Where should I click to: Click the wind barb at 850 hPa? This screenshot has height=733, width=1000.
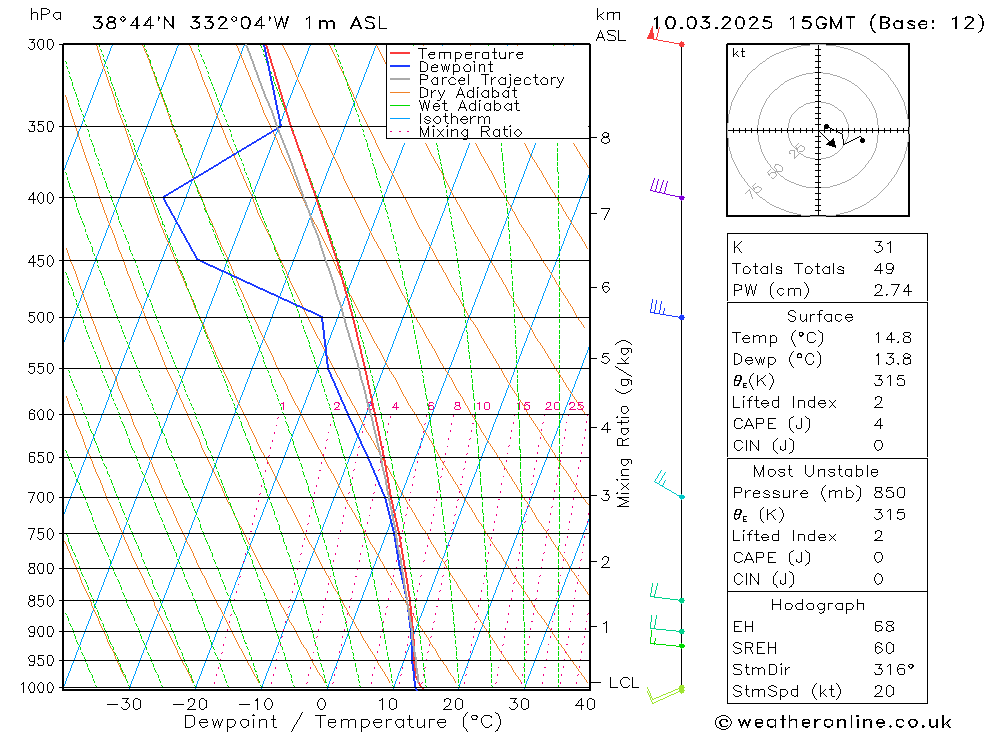tap(667, 593)
